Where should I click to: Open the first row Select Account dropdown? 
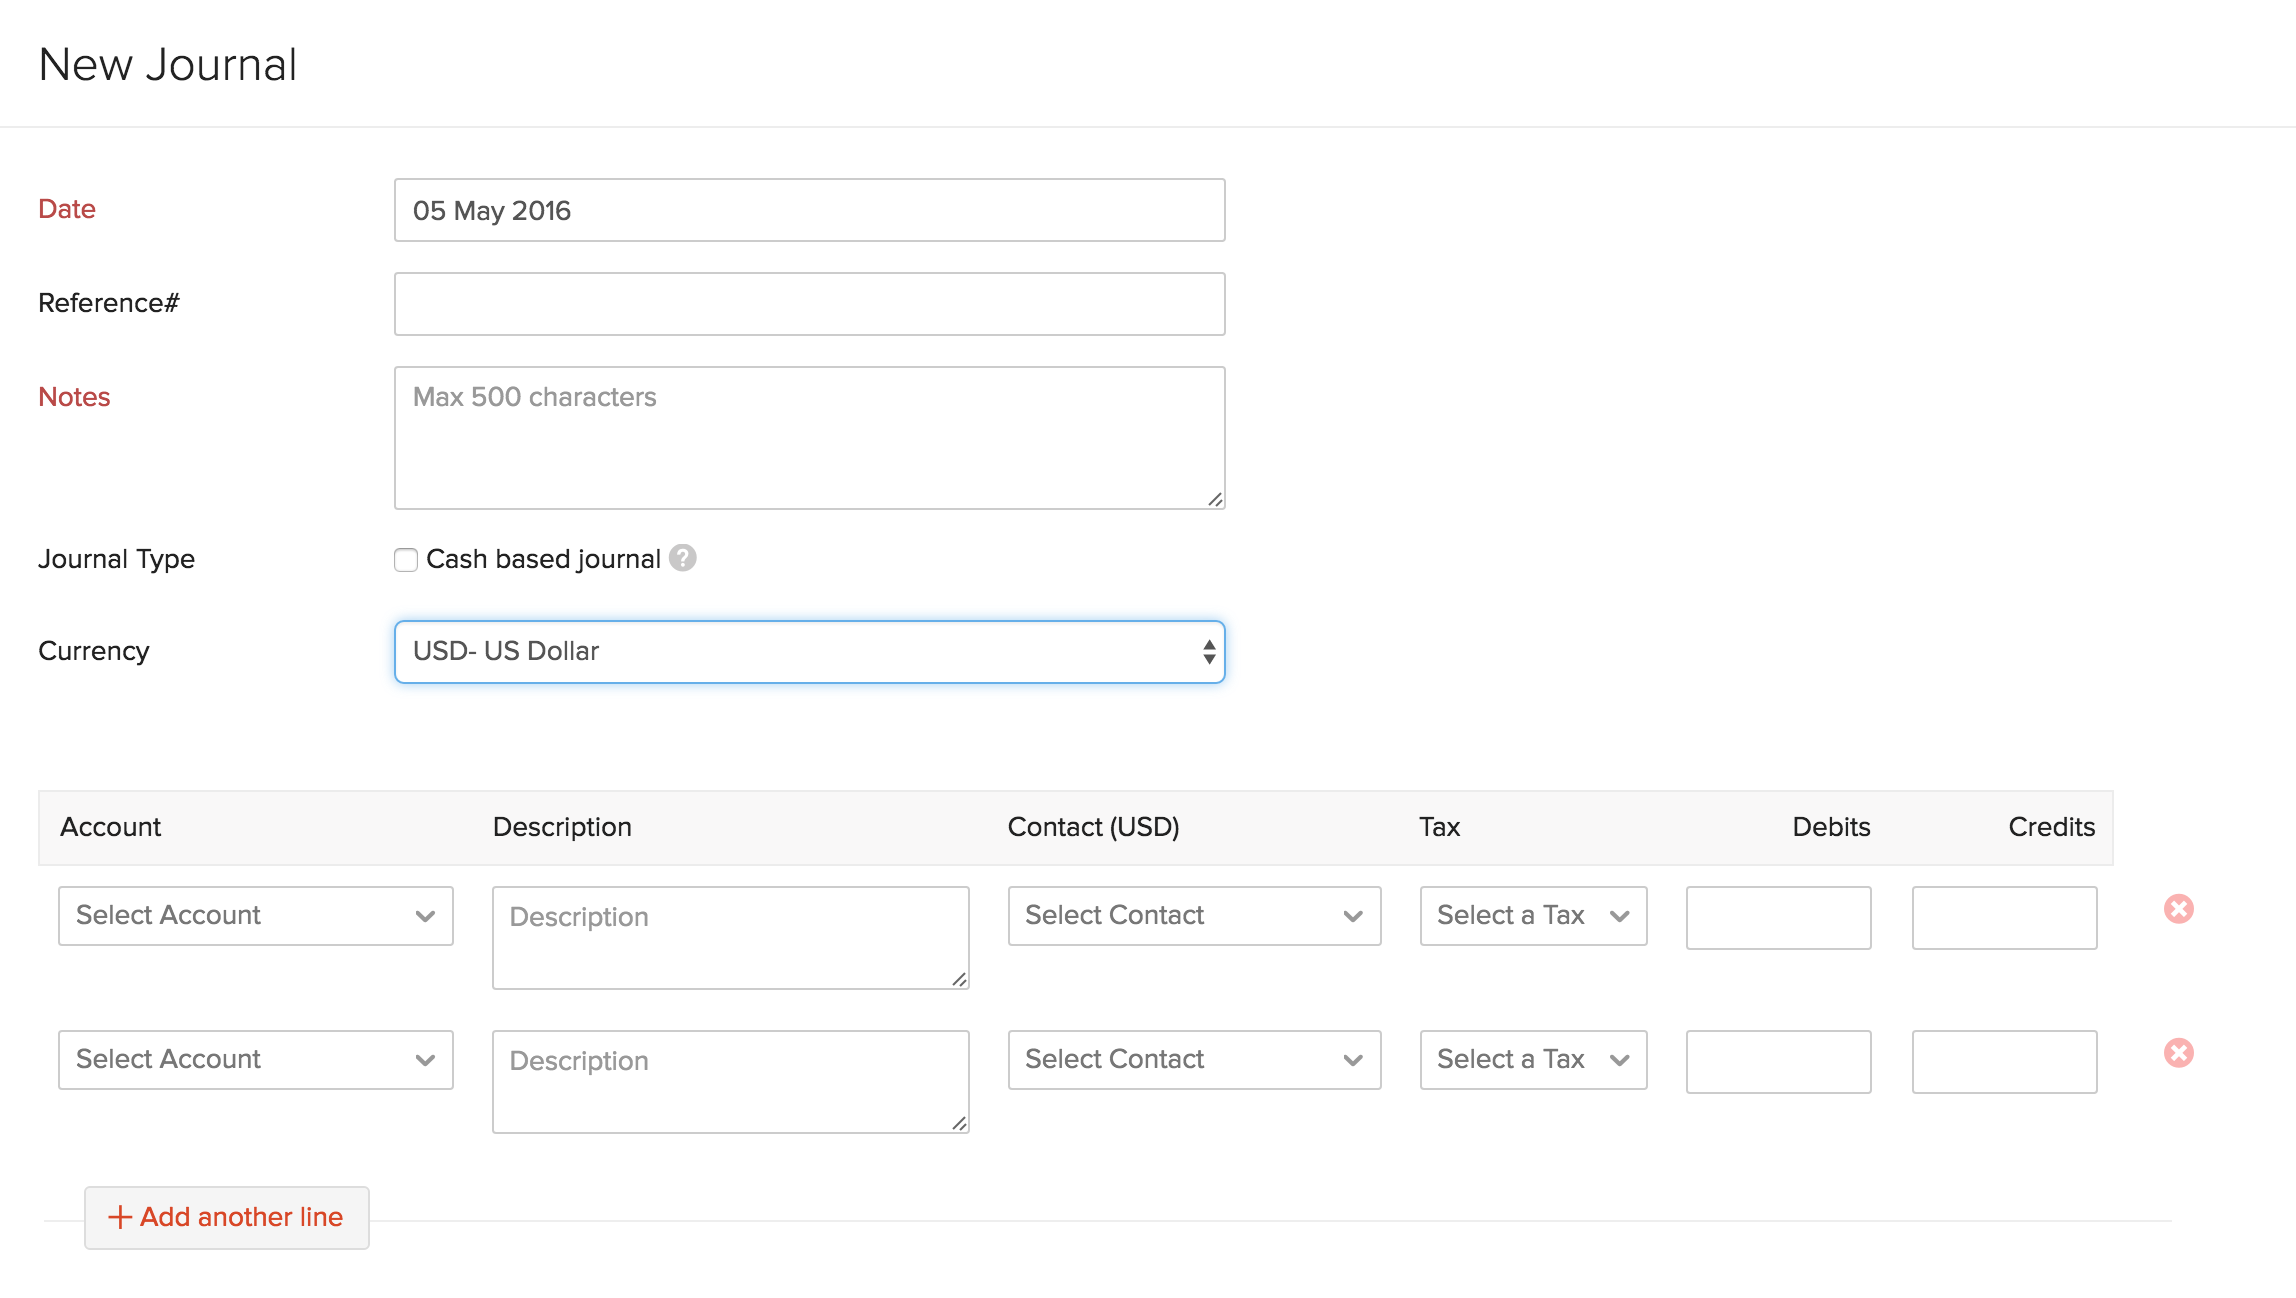[256, 916]
